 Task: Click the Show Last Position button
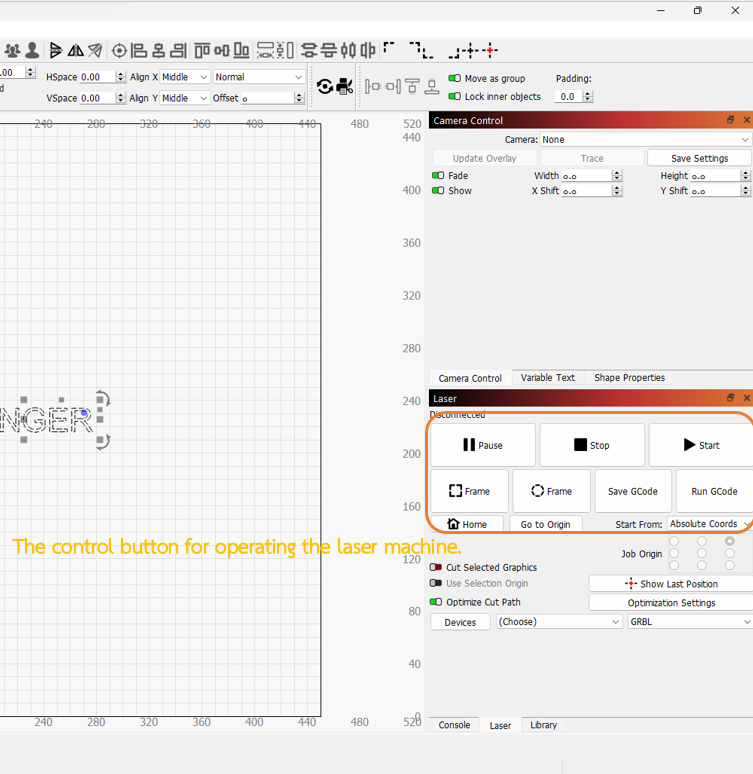click(670, 584)
